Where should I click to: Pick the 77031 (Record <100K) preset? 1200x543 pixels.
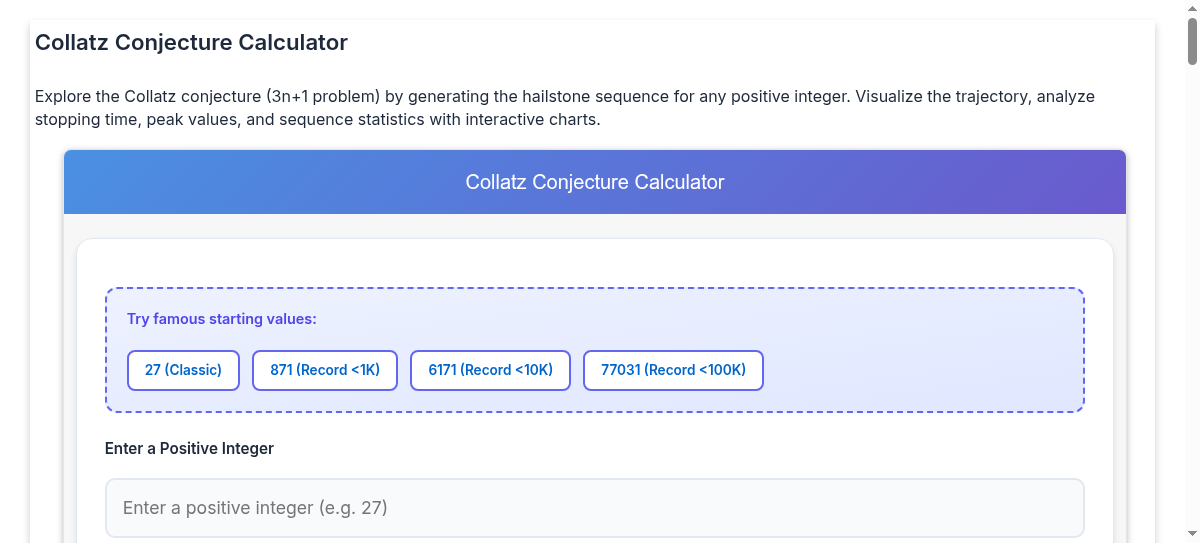tap(673, 370)
